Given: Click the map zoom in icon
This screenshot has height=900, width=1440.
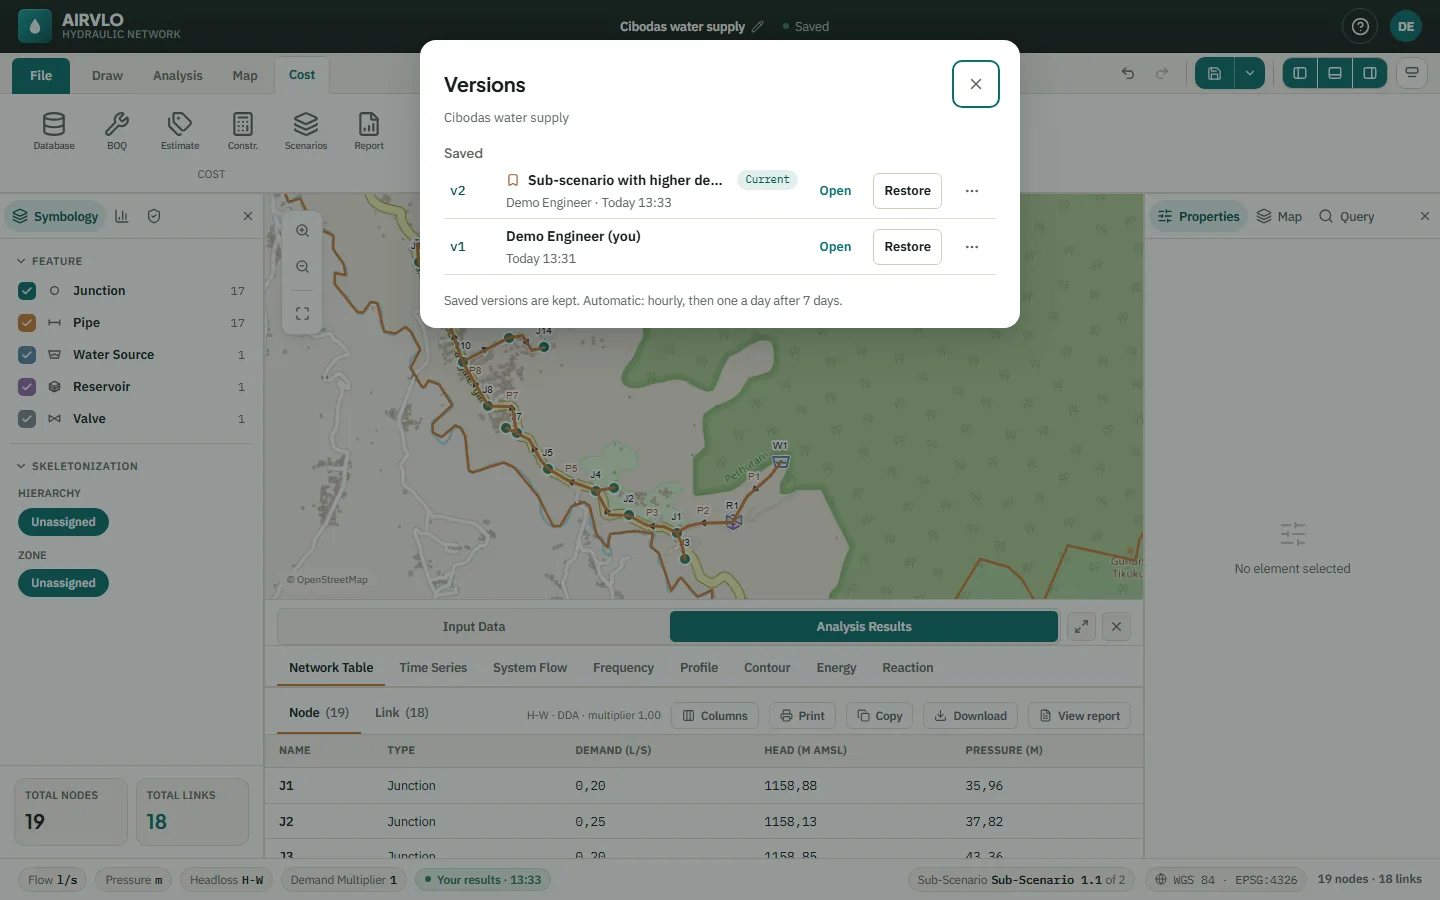Looking at the screenshot, I should (x=302, y=231).
